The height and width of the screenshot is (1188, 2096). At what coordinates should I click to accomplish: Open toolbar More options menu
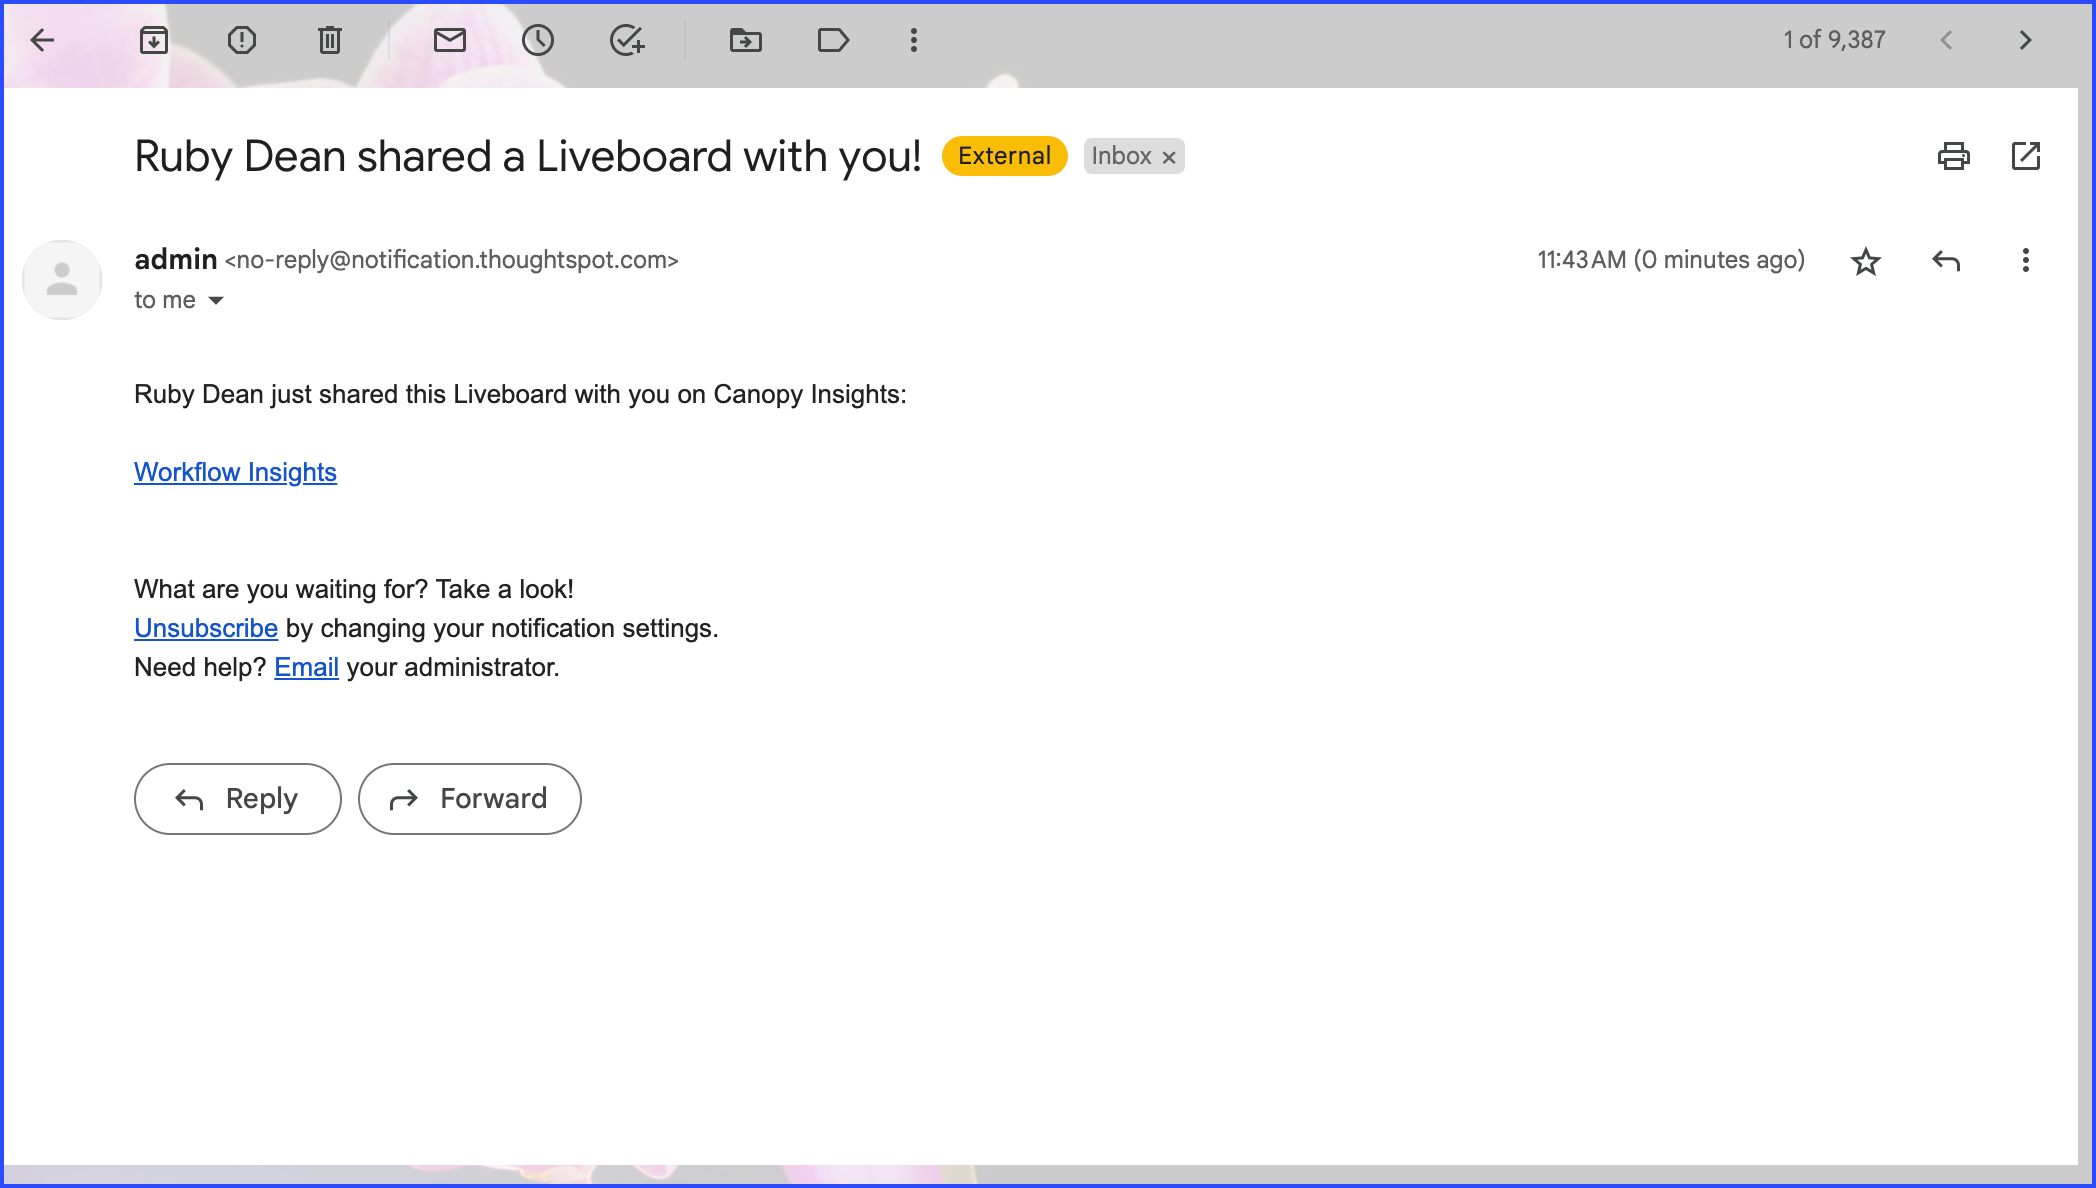click(x=913, y=40)
